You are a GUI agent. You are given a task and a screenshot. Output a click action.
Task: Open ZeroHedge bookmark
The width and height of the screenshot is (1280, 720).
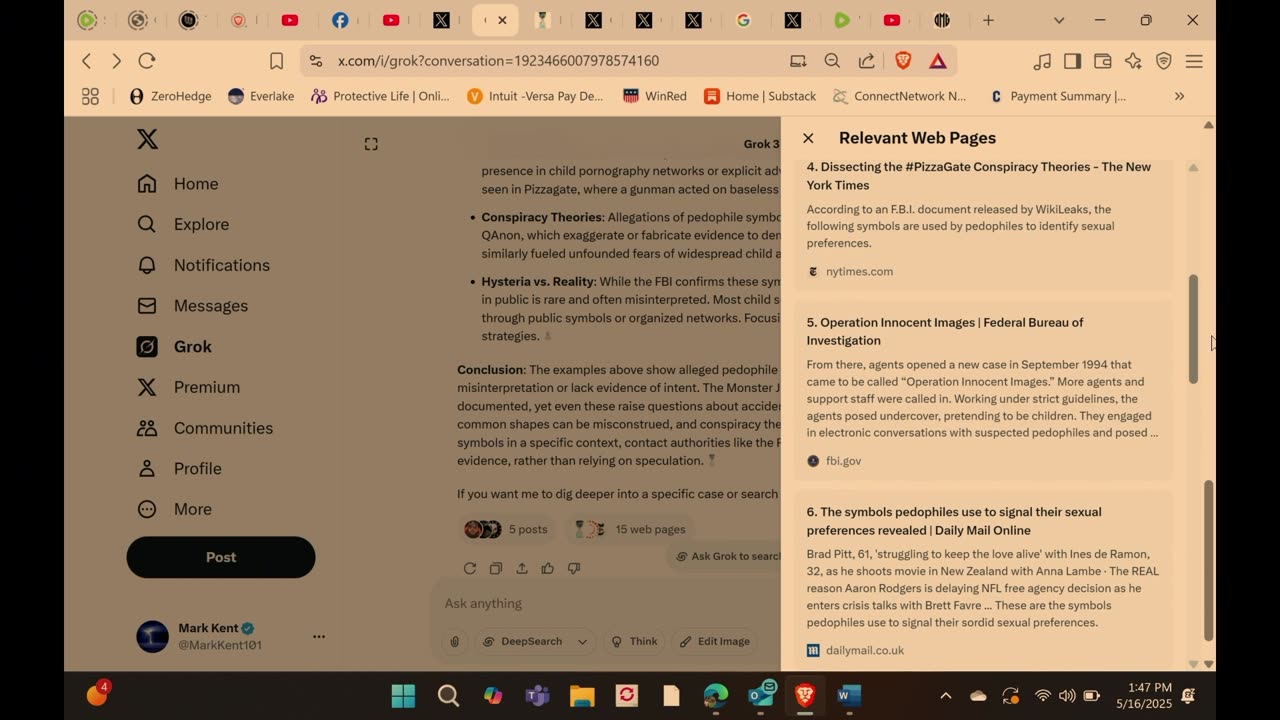pyautogui.click(x=170, y=96)
